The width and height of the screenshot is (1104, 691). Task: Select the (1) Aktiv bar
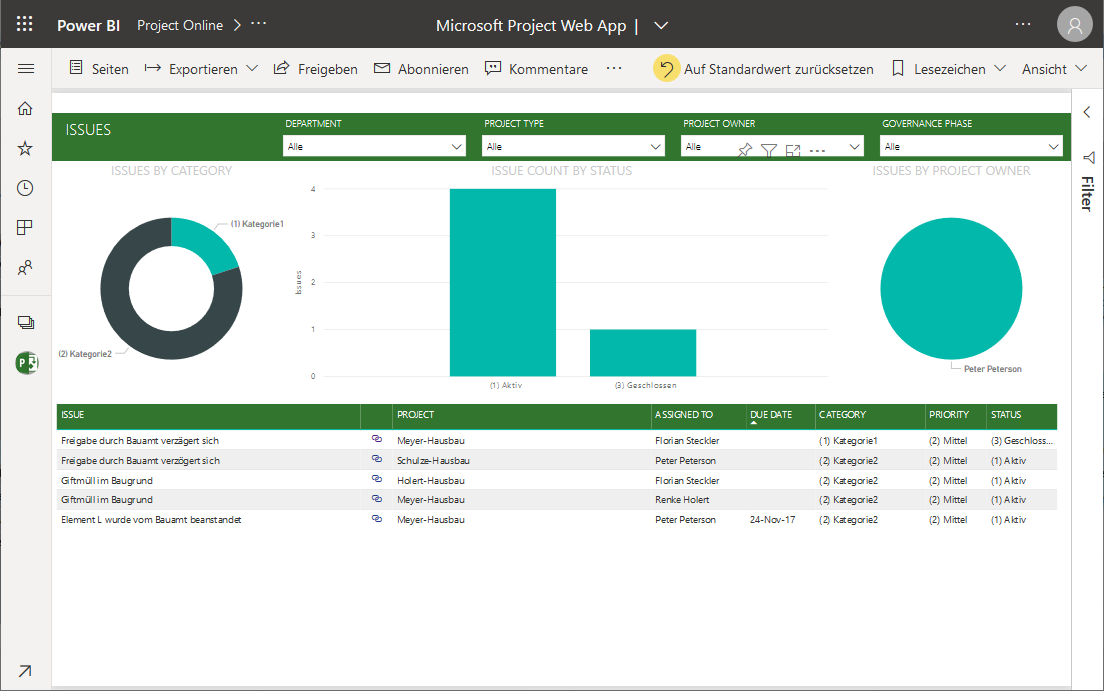503,282
